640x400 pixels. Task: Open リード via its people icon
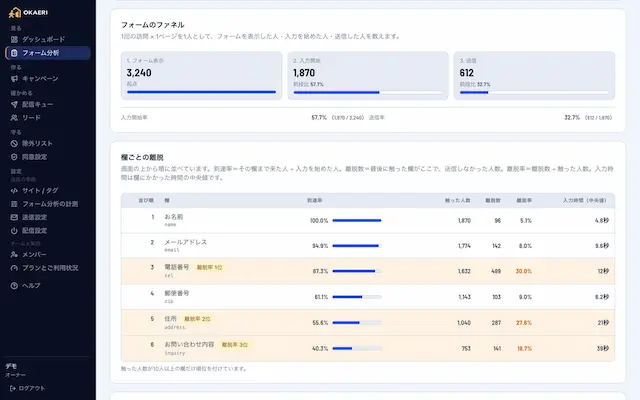pos(14,118)
